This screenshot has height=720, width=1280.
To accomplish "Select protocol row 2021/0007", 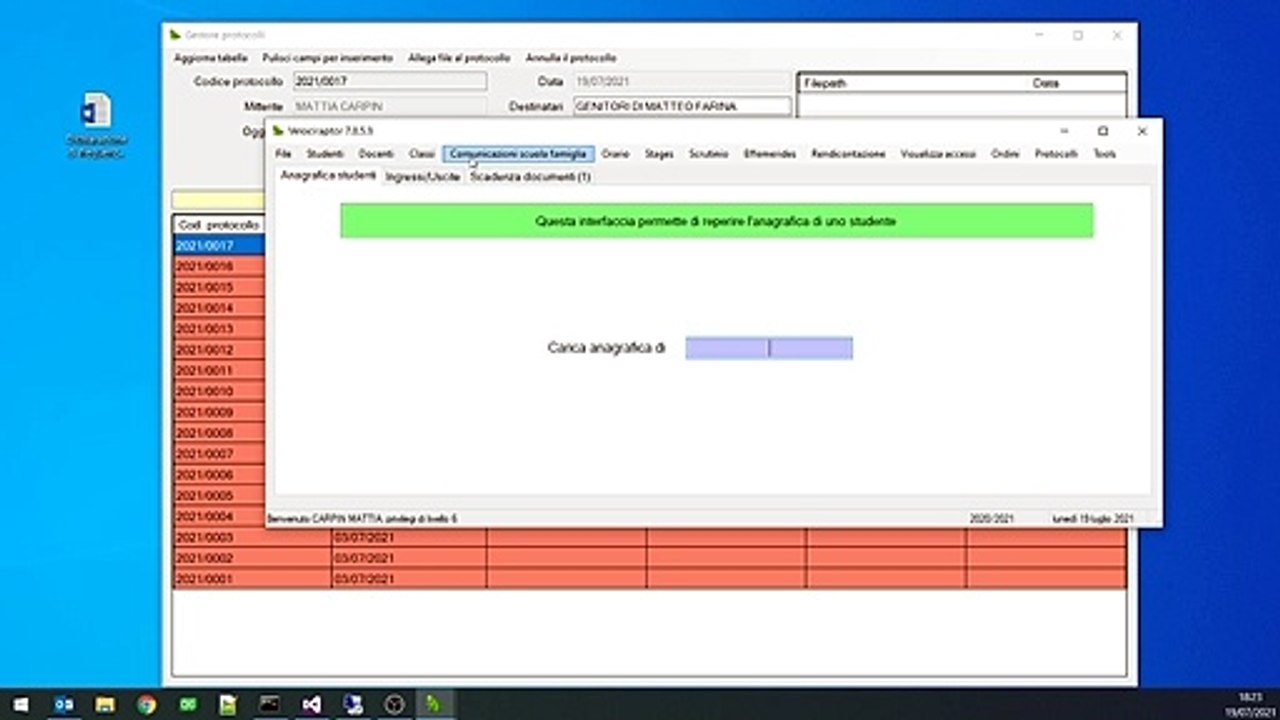I will point(219,454).
